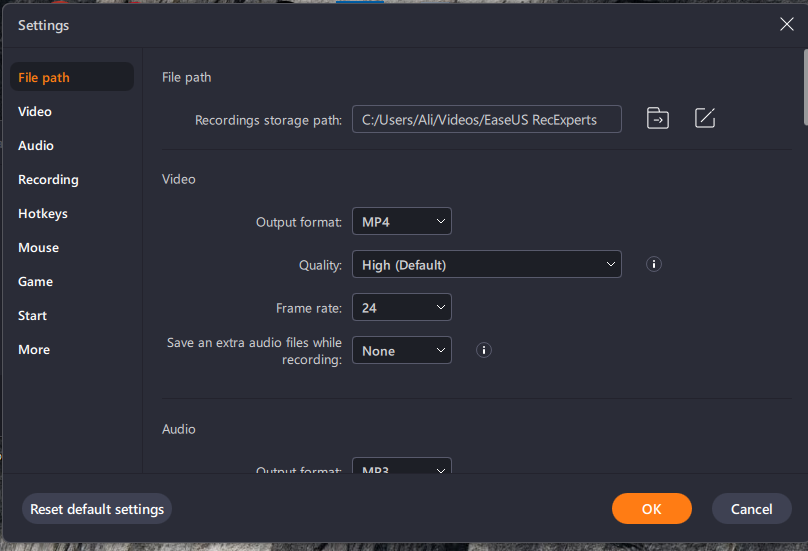Select Audio in the settings sidebar
This screenshot has height=551, width=808.
(x=36, y=146)
